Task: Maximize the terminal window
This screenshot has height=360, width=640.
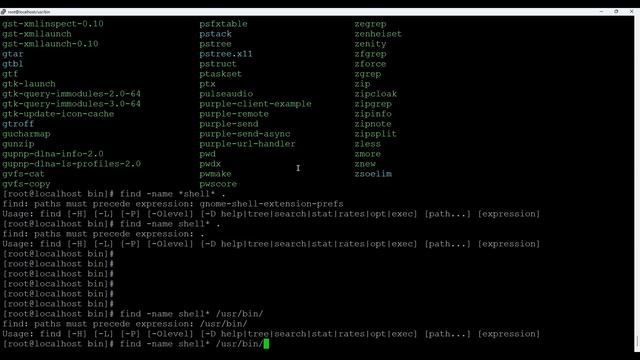Action: pyautogui.click(x=616, y=12)
